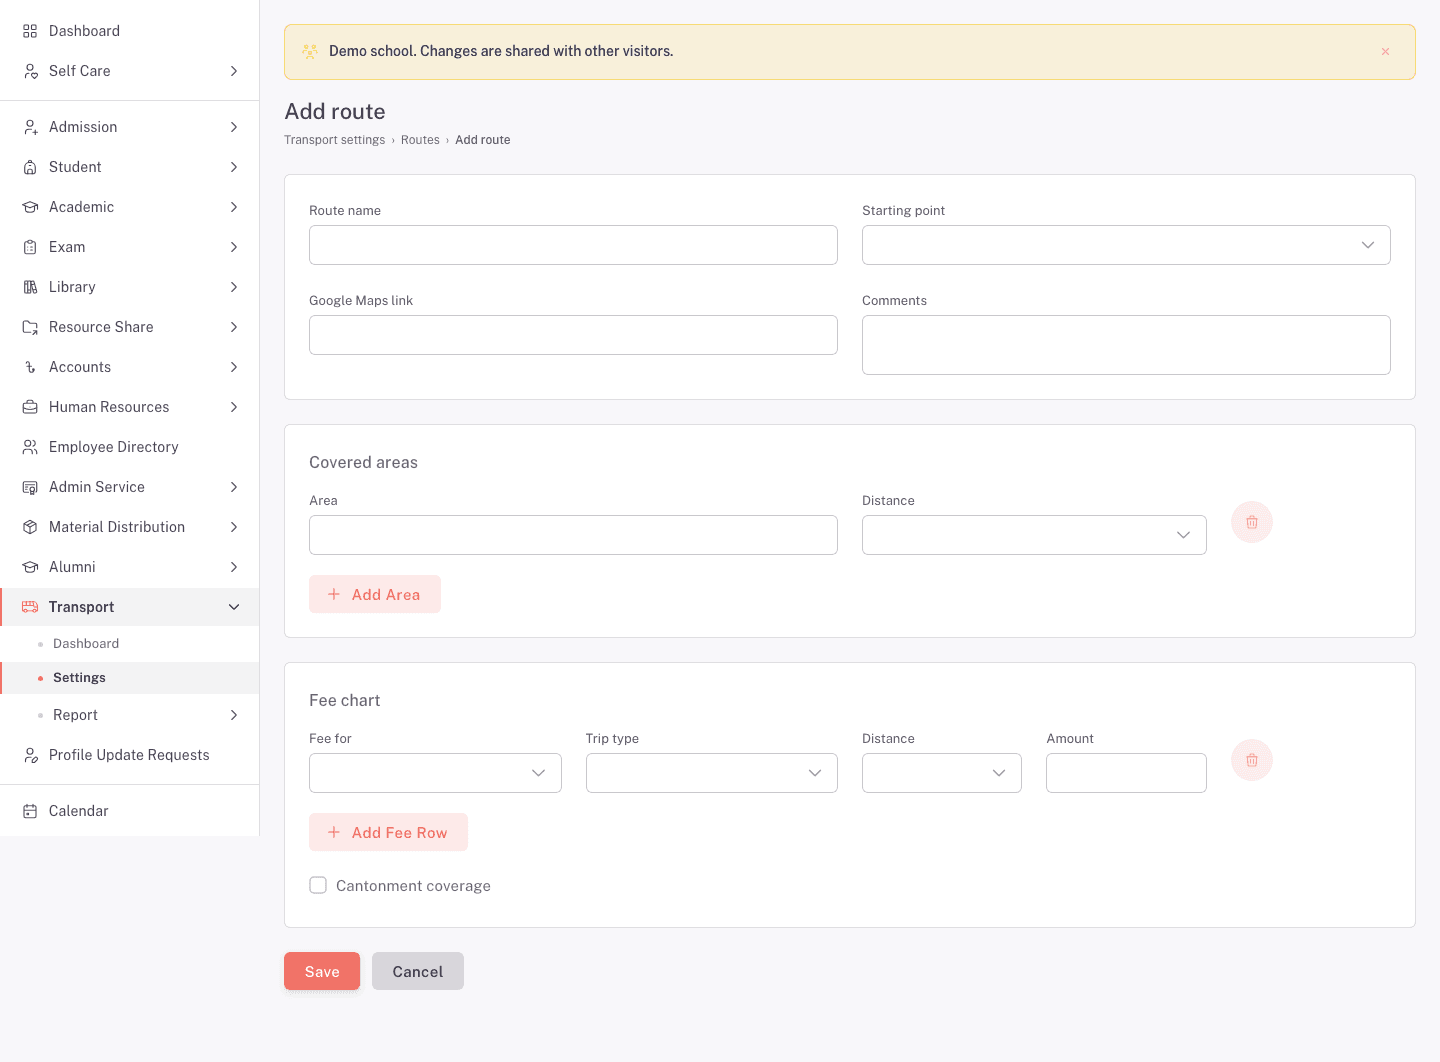The image size is (1440, 1062).
Task: Open the Trip type dropdown
Action: coord(712,773)
